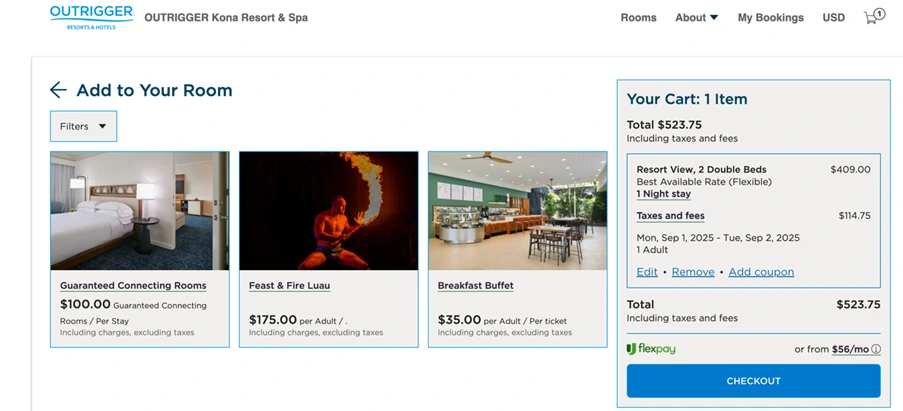Select the Guaranteed Connecting Rooms photo

click(x=140, y=211)
